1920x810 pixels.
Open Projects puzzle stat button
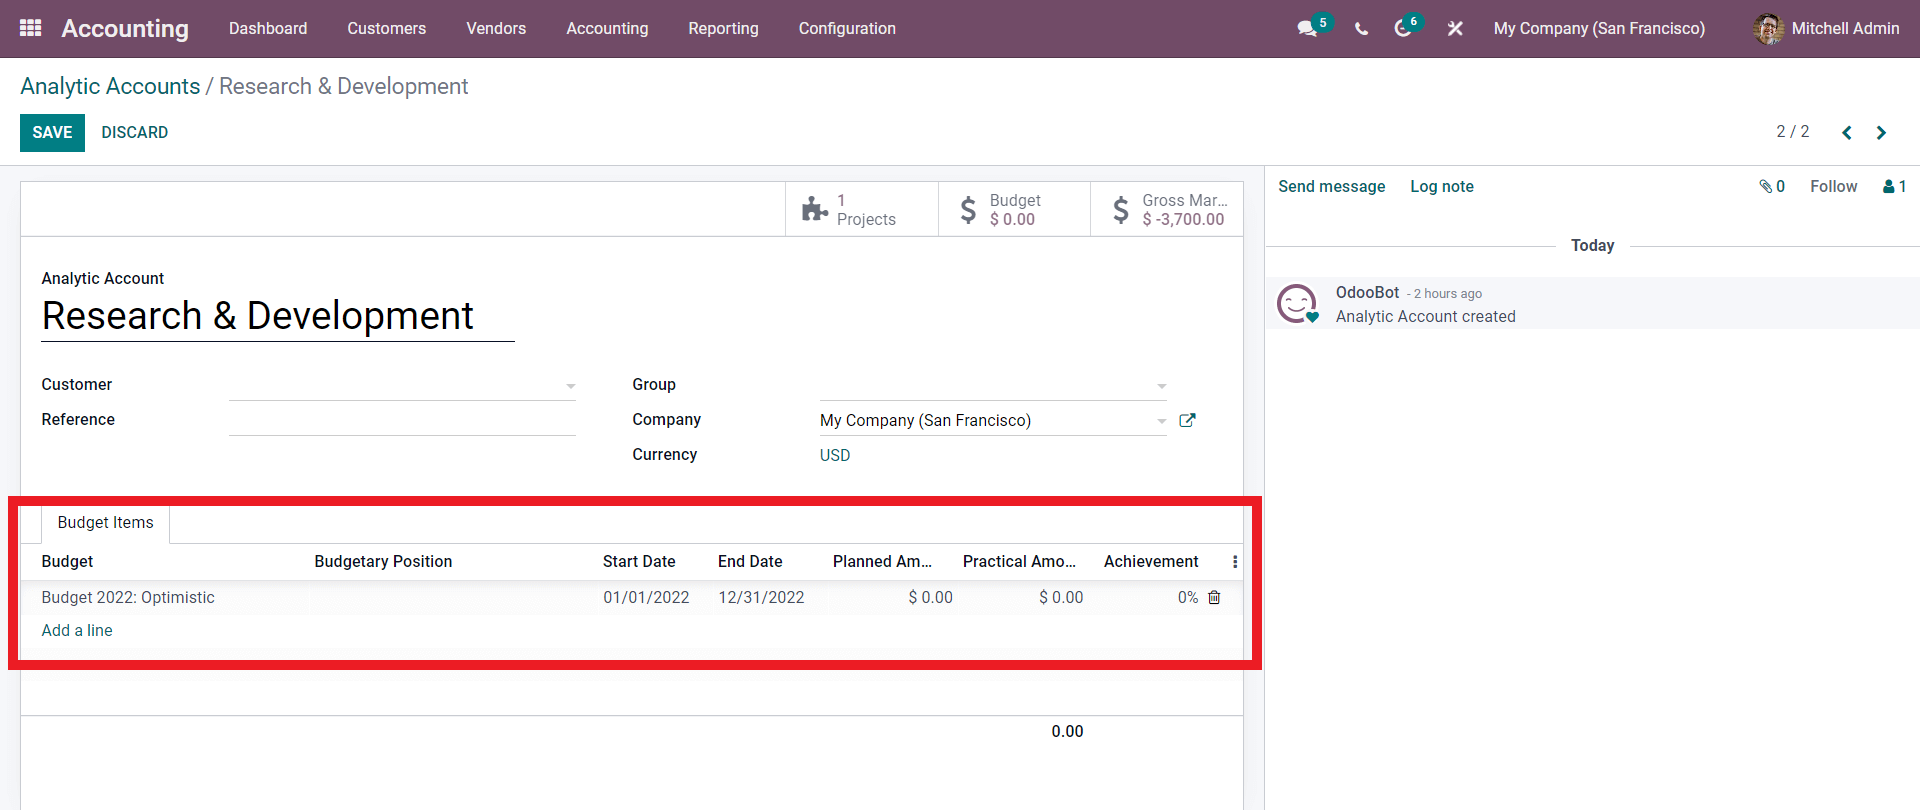(862, 209)
